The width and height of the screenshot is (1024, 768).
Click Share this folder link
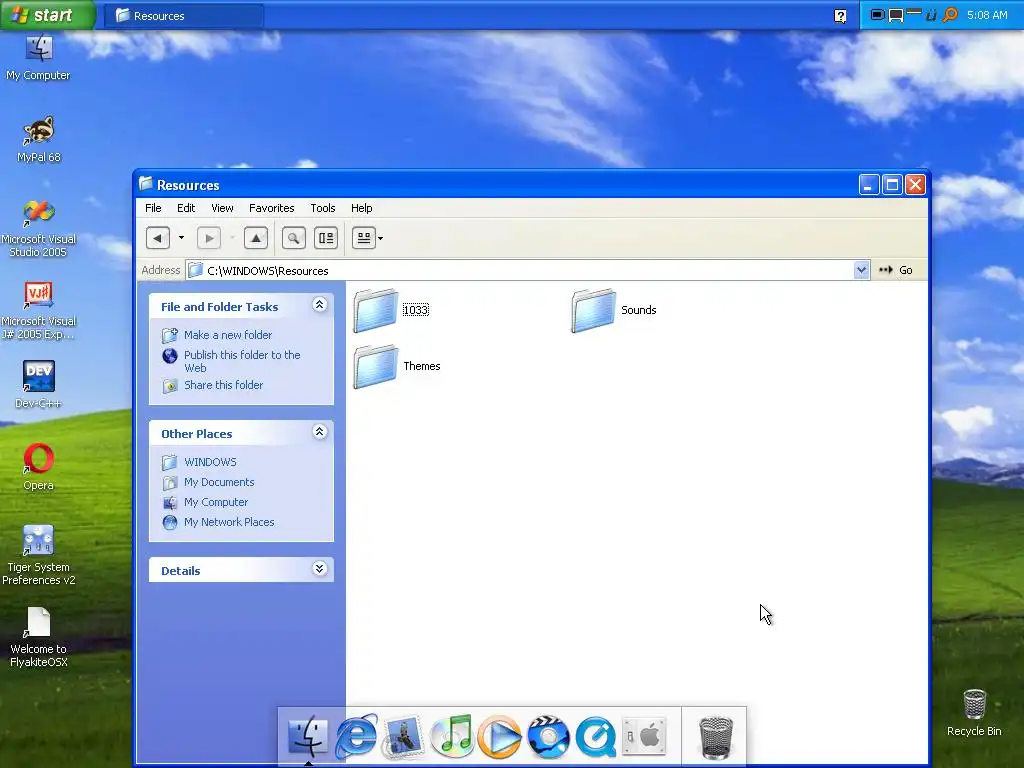coord(223,385)
